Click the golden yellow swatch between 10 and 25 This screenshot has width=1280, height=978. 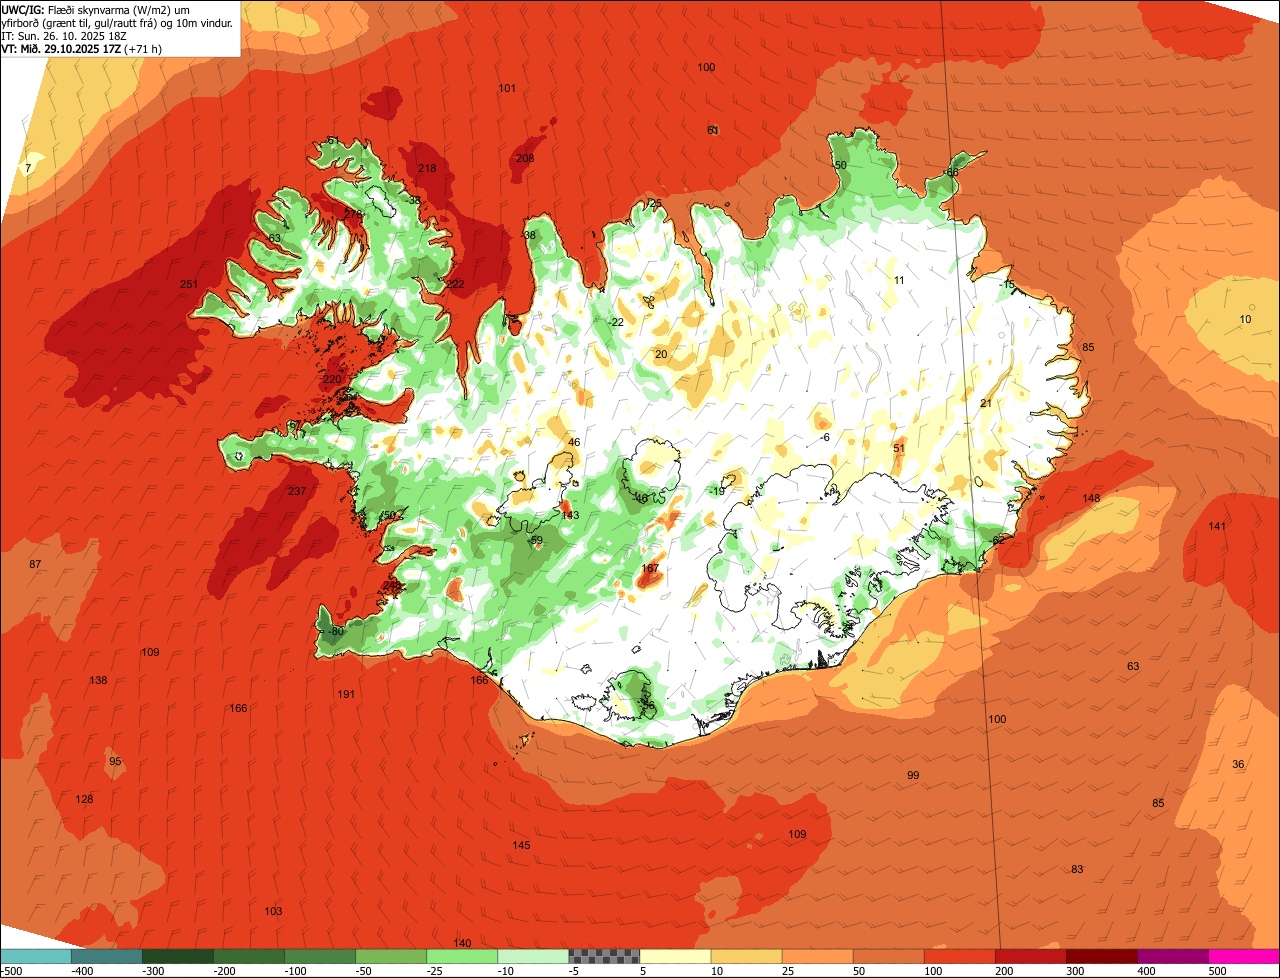point(746,956)
